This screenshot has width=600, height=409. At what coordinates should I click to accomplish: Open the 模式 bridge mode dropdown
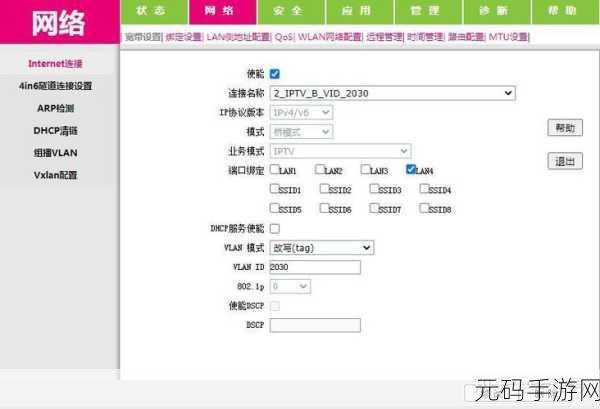click(x=301, y=132)
